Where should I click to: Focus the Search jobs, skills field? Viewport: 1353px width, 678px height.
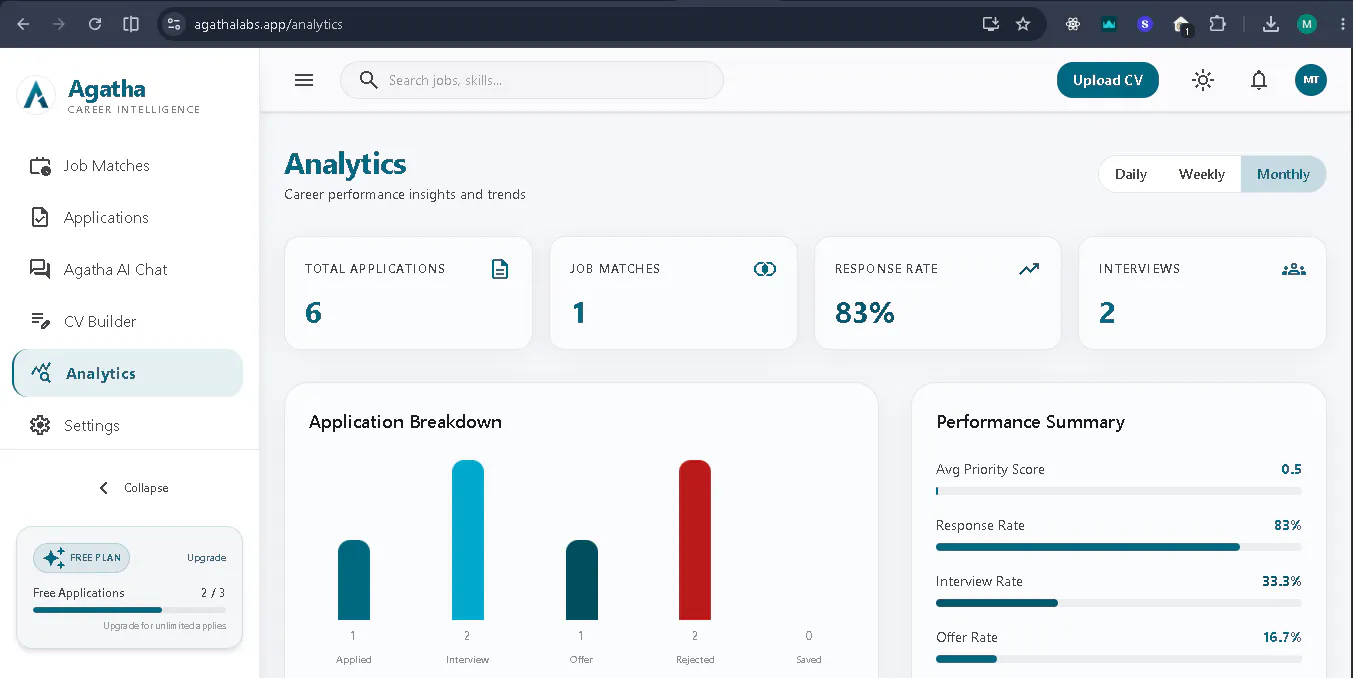pyautogui.click(x=532, y=80)
